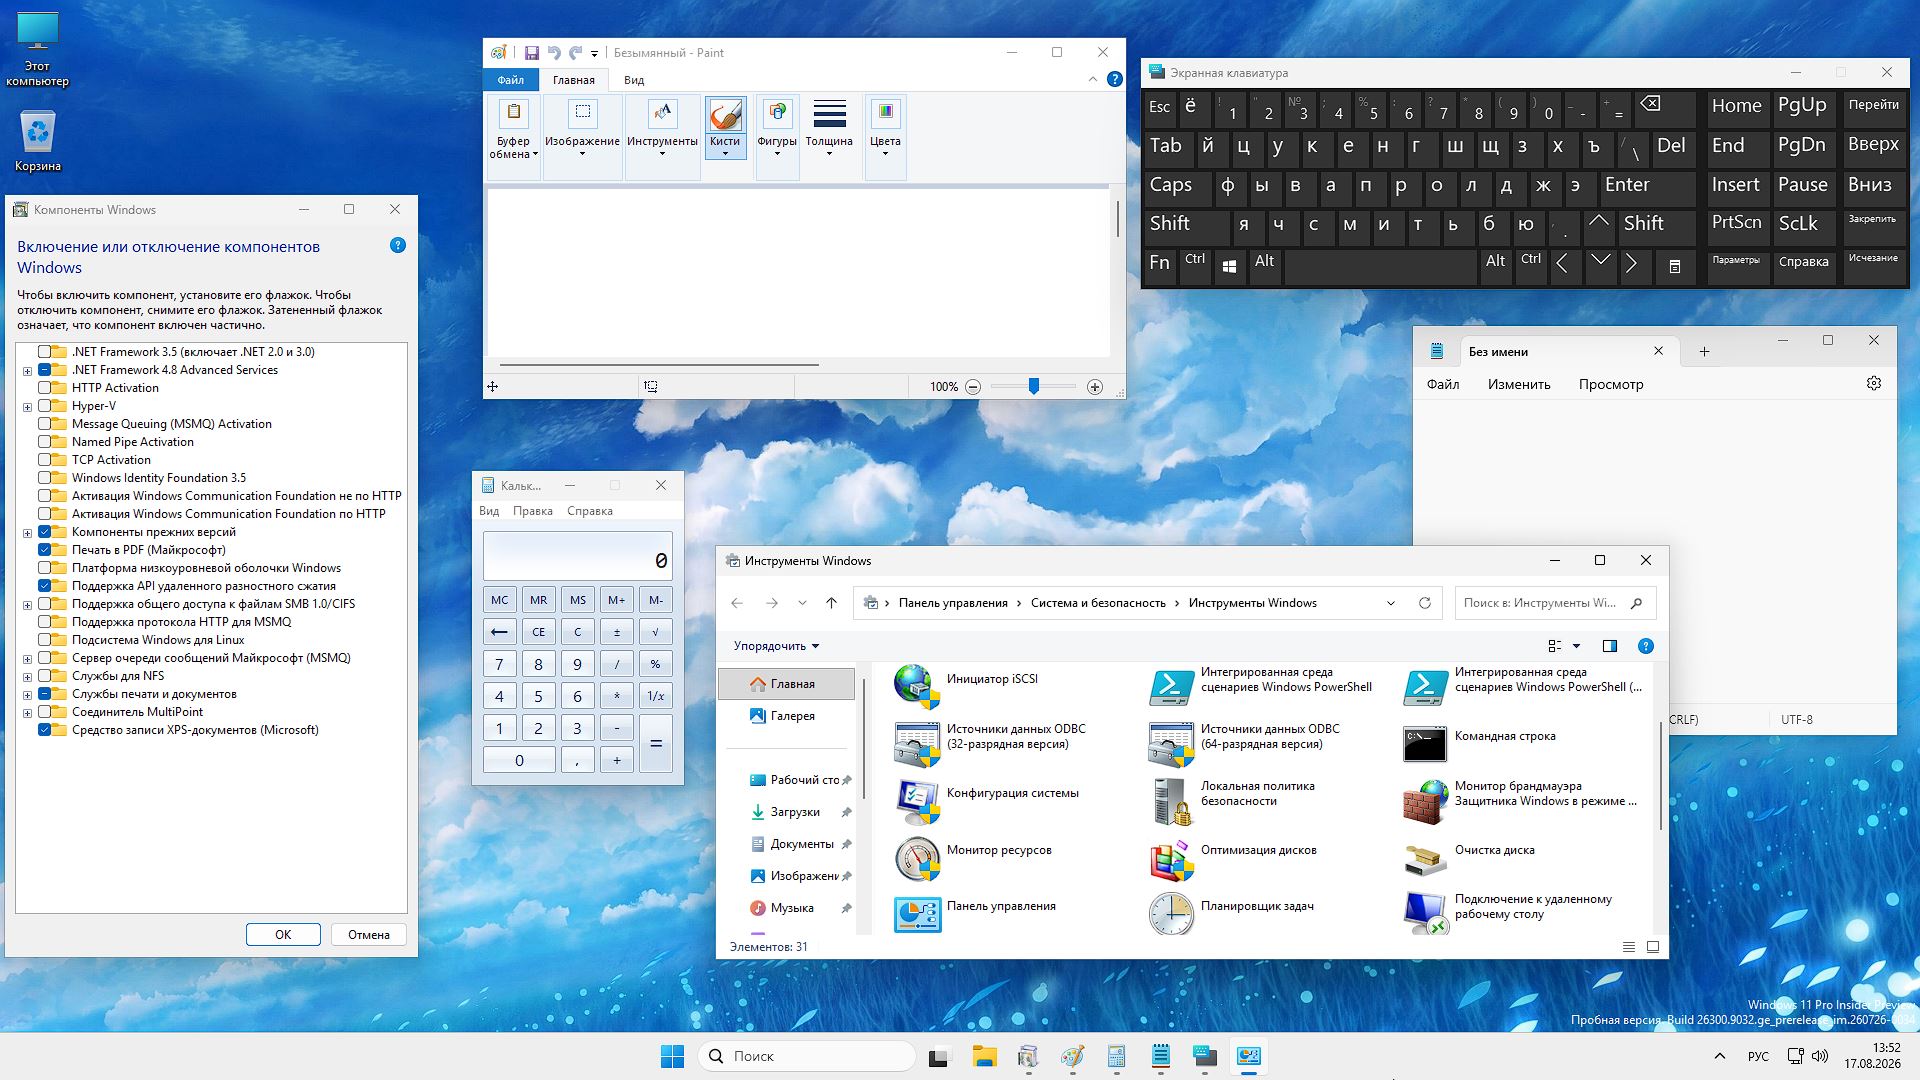Toggle the preview pane button in Windows Tools
The width and height of the screenshot is (1920, 1080).
(x=1610, y=646)
